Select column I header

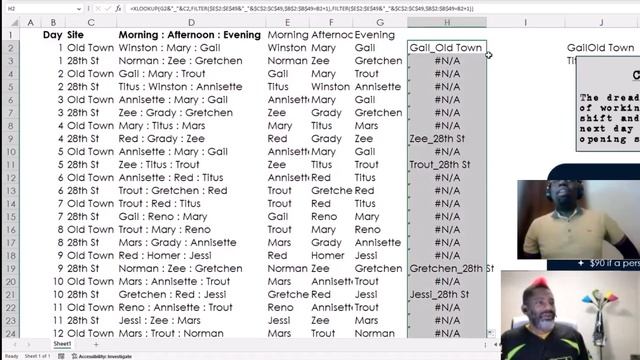[x=525, y=22]
